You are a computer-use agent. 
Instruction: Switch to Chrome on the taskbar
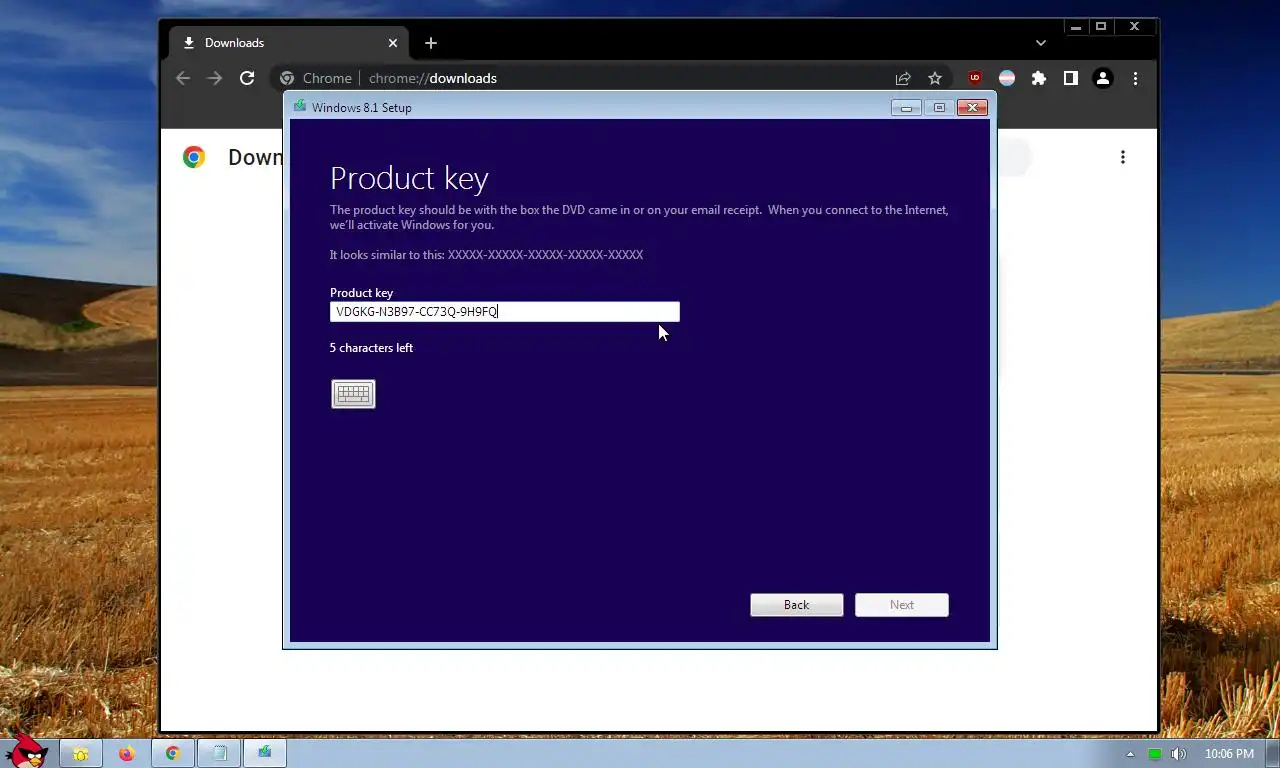click(x=173, y=754)
